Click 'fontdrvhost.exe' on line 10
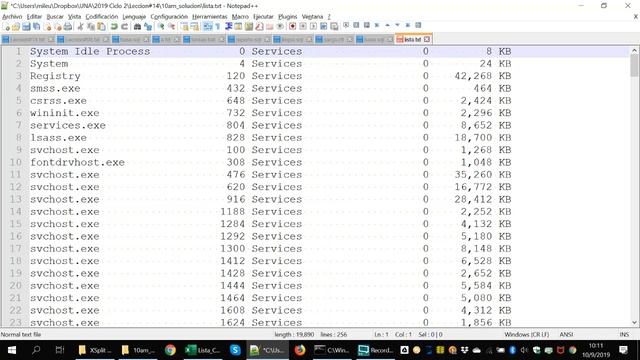The width and height of the screenshot is (640, 360). [77, 162]
